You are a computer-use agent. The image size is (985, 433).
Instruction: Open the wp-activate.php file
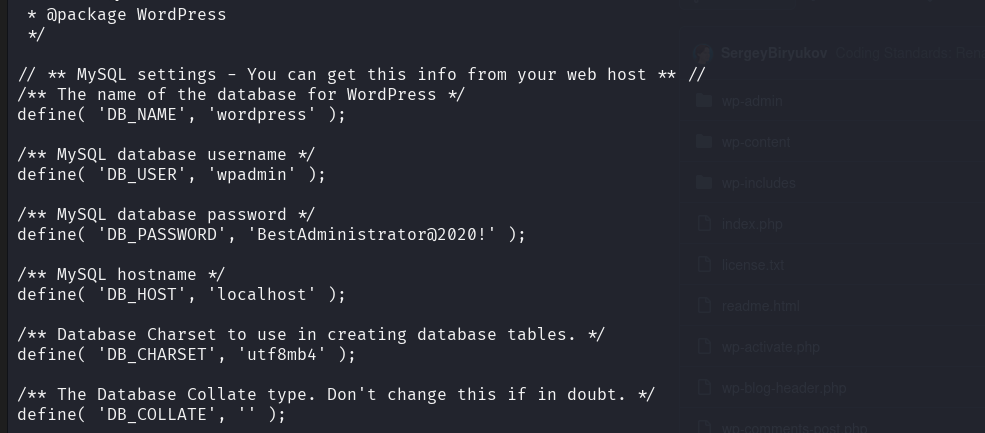(771, 347)
